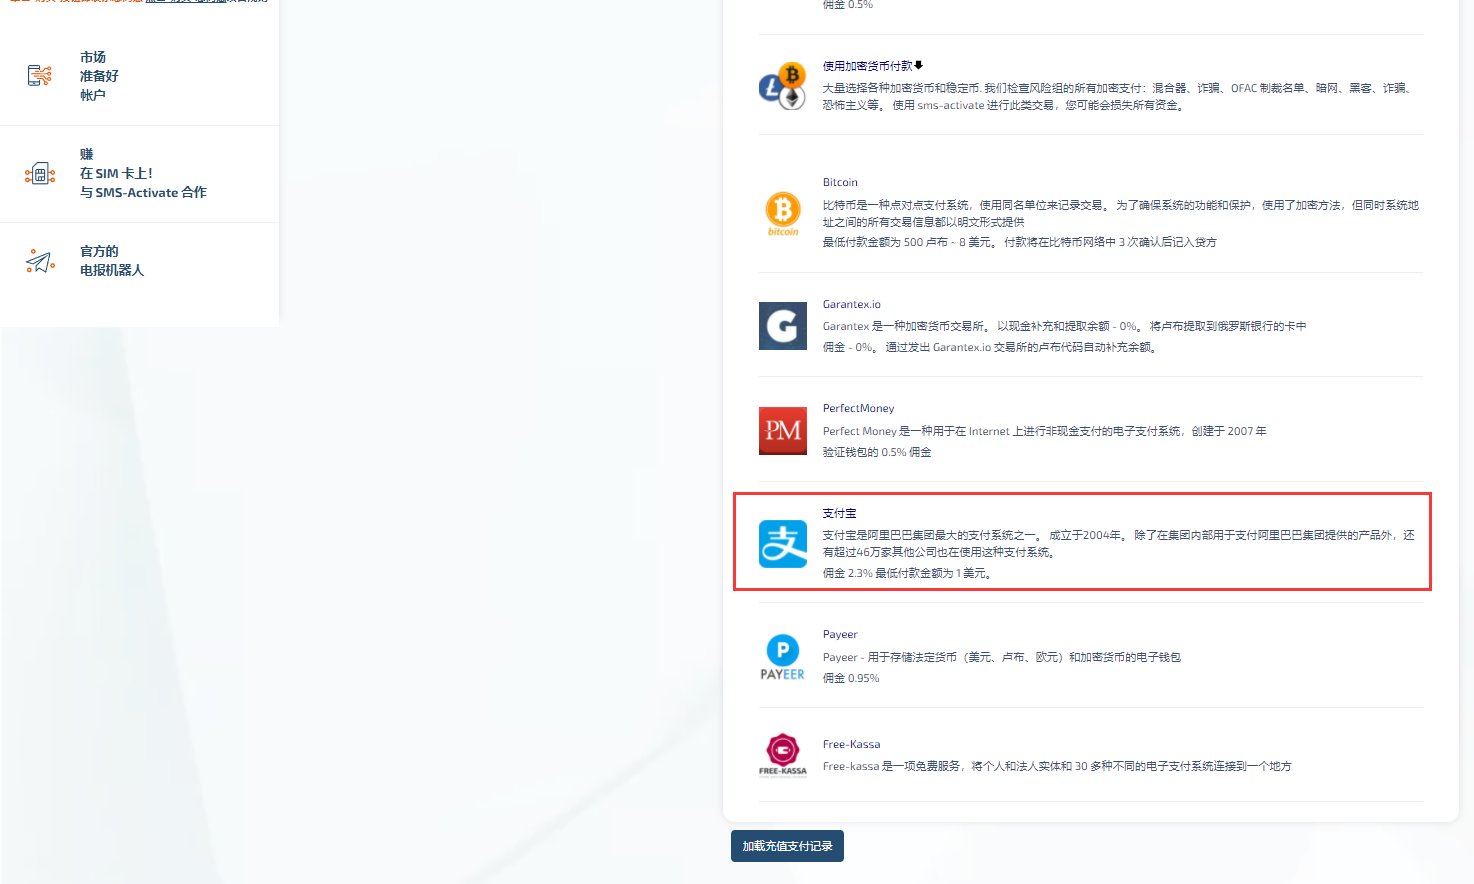Click the Garantex.io heading link
The image size is (1474, 884).
pyautogui.click(x=851, y=303)
